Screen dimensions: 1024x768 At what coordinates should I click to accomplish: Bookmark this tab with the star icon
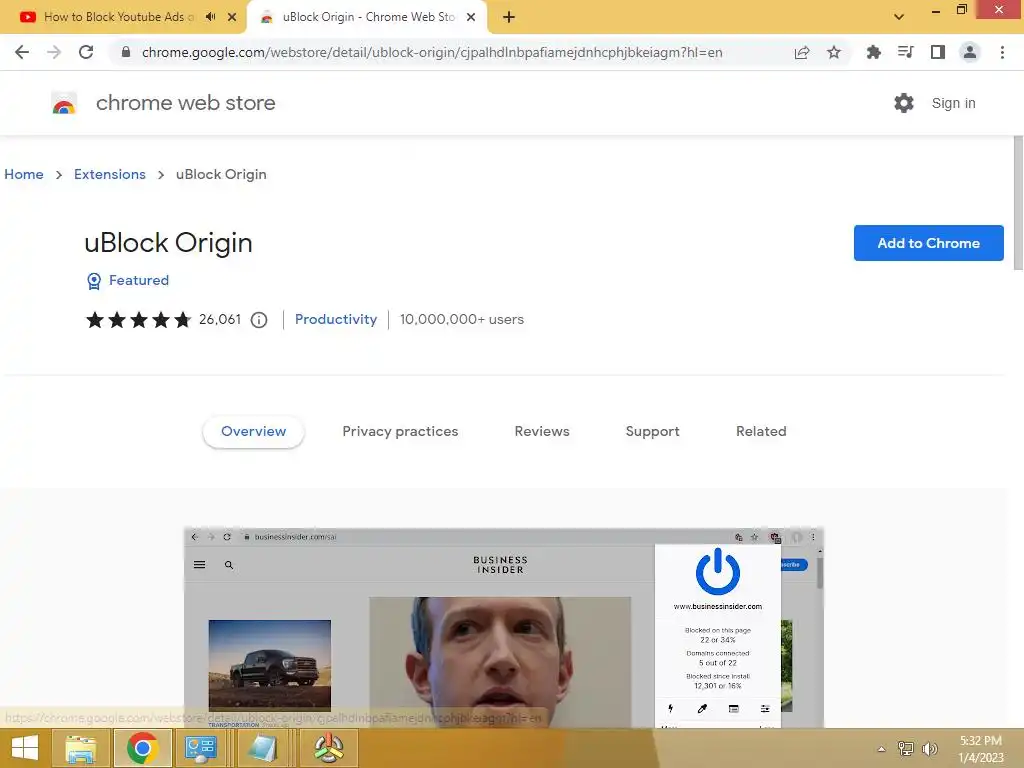pyautogui.click(x=834, y=52)
